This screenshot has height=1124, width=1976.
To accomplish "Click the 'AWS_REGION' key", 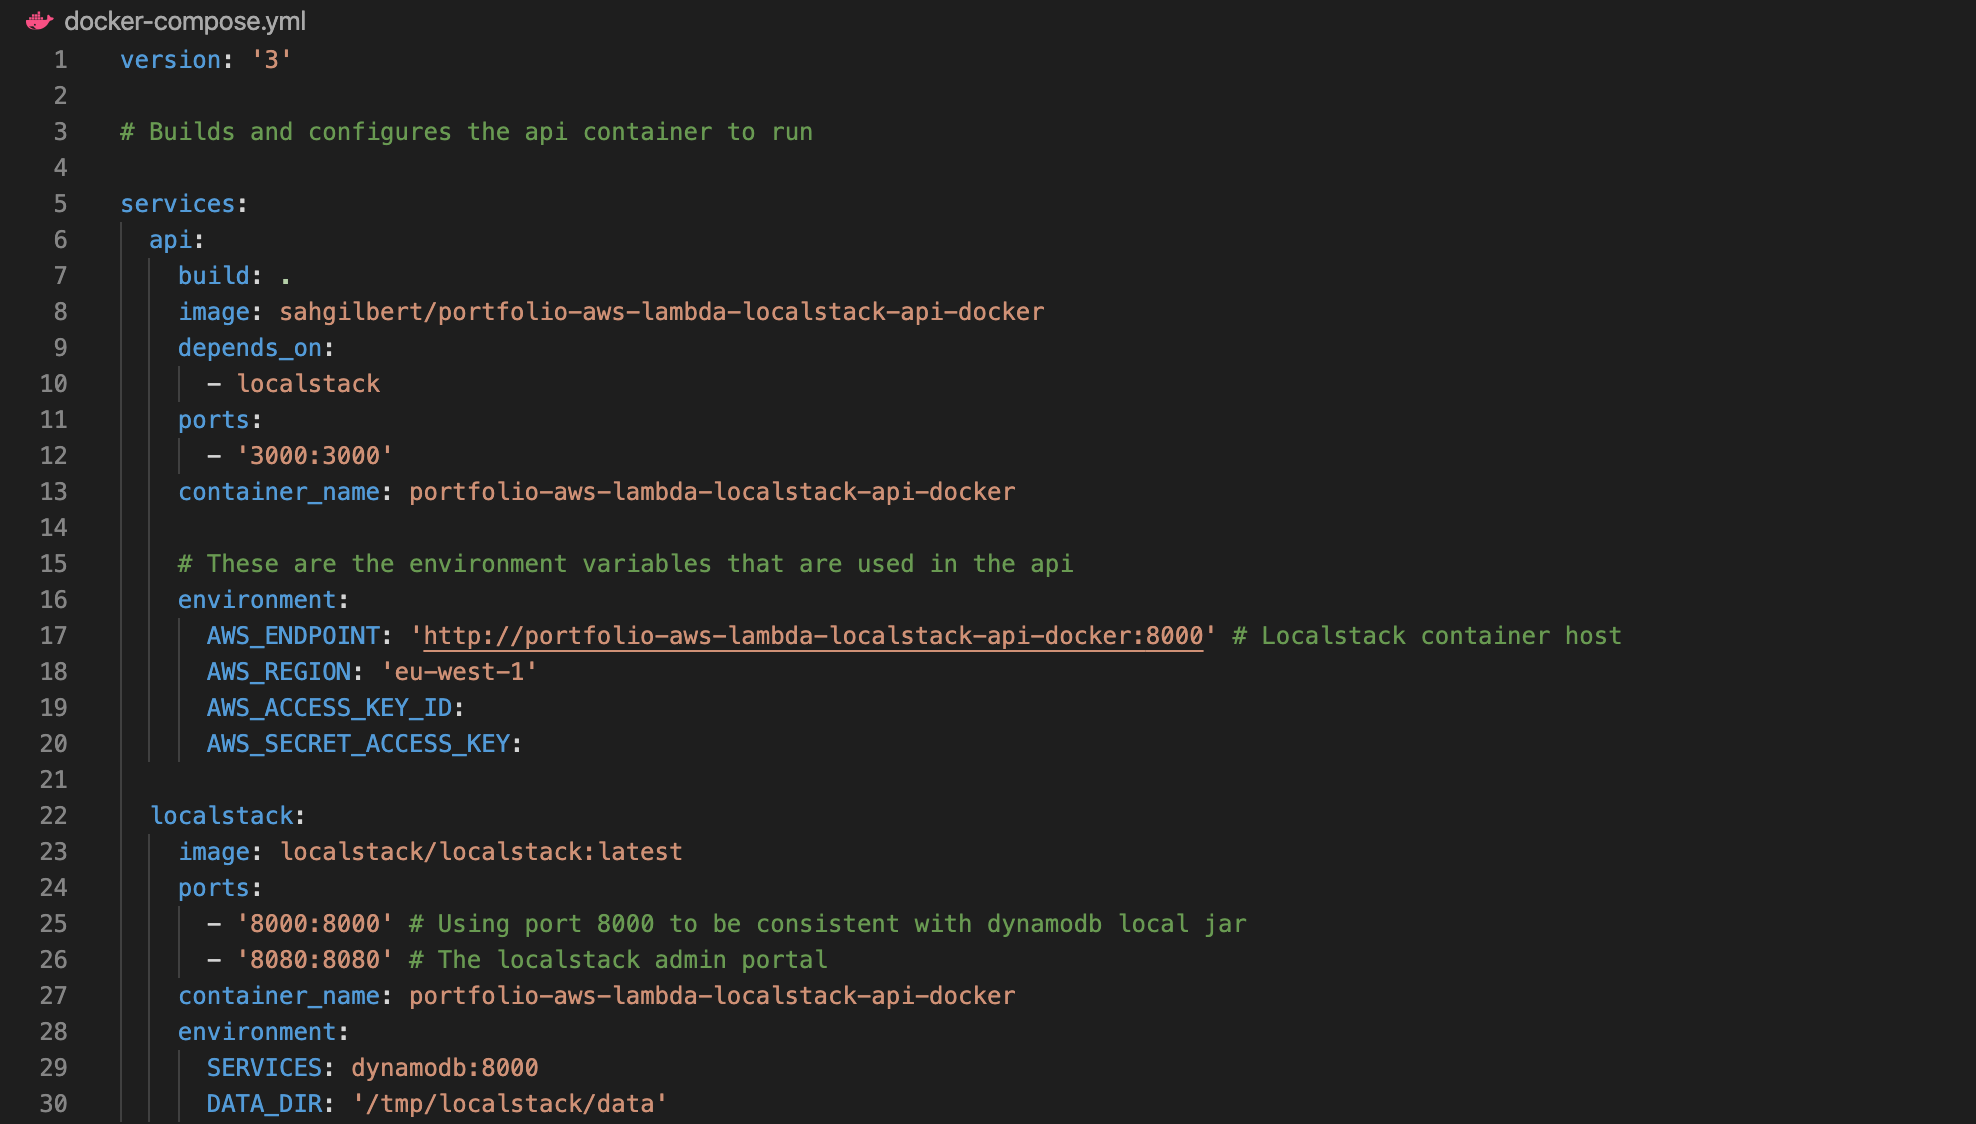I will [x=278, y=672].
